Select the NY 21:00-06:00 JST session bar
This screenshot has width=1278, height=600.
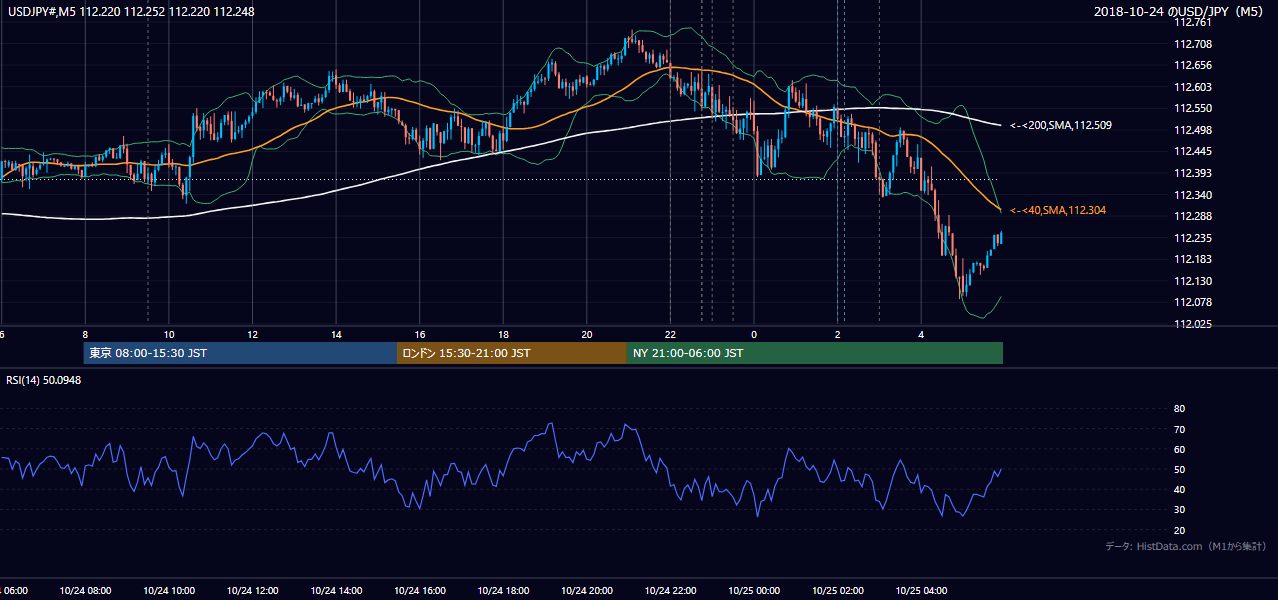click(x=815, y=353)
